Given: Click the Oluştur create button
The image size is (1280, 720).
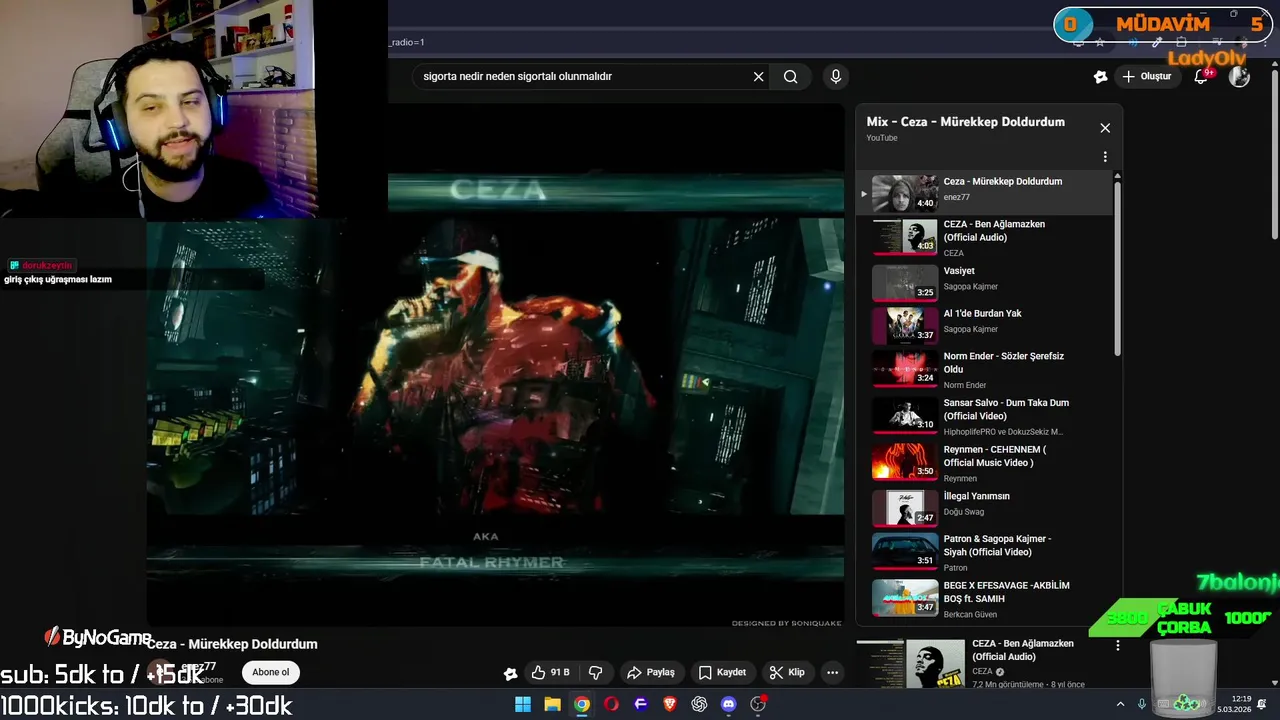Looking at the screenshot, I should pos(1146,76).
